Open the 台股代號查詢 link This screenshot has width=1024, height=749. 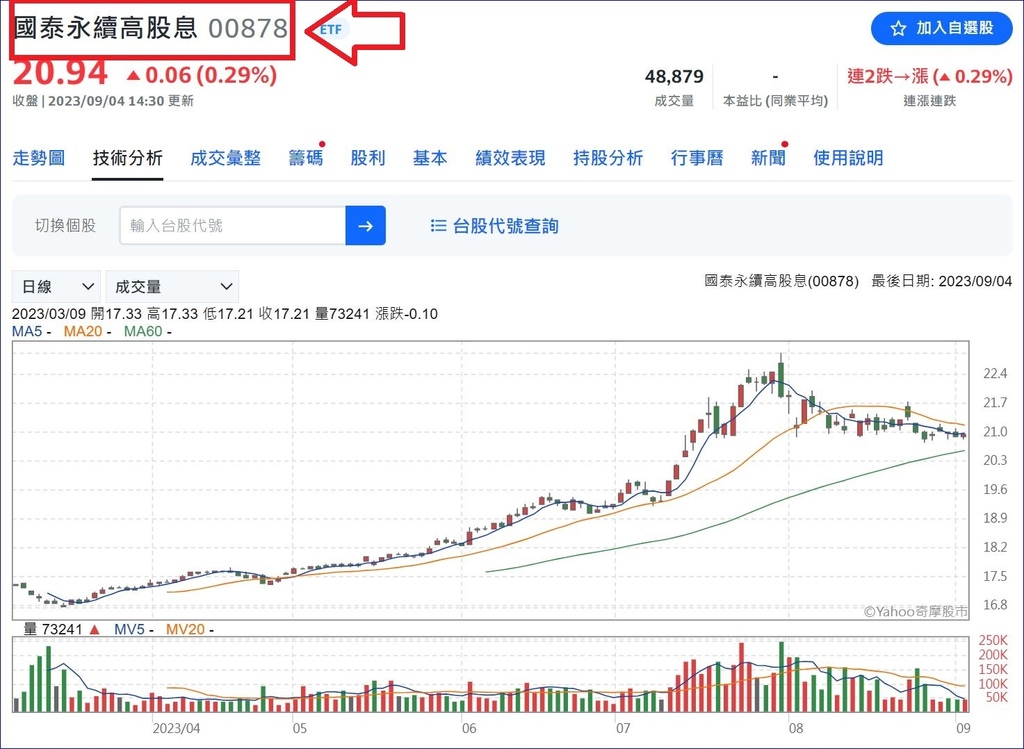(505, 226)
